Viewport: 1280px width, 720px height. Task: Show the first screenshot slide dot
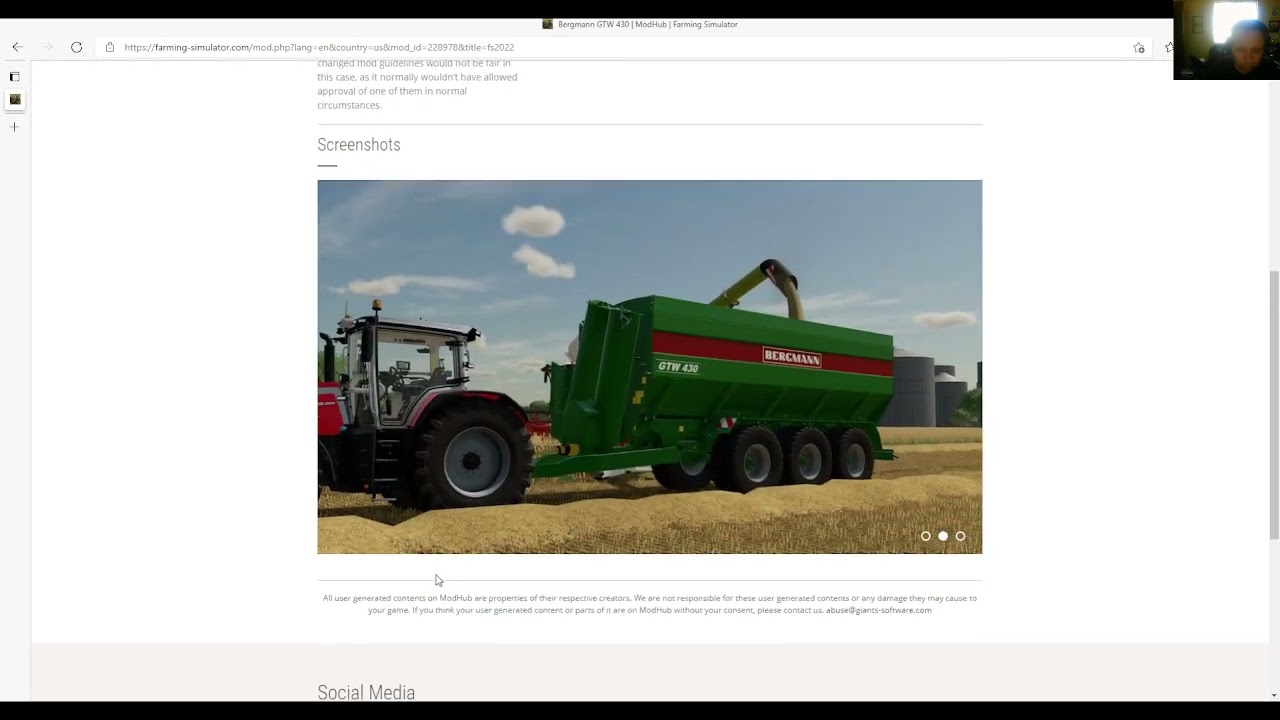pos(926,536)
